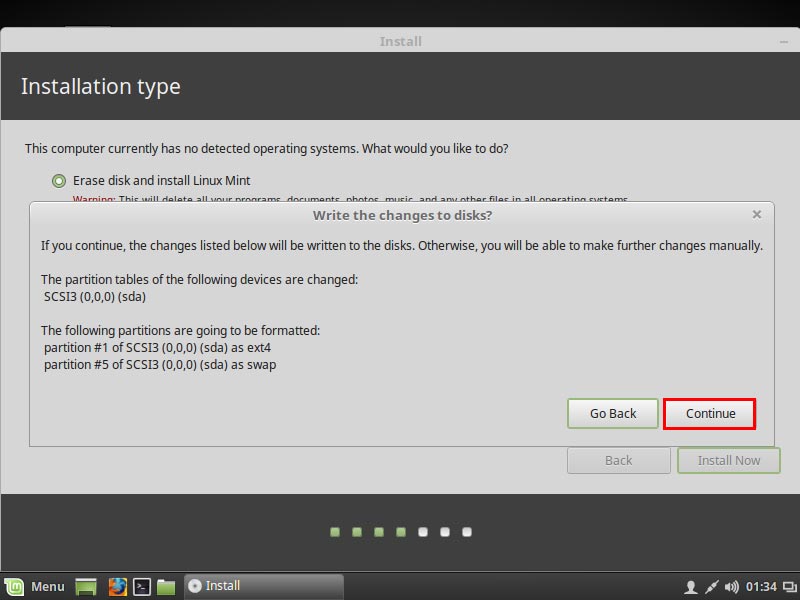
Task: Click the Menu label on the panel
Action: point(48,587)
